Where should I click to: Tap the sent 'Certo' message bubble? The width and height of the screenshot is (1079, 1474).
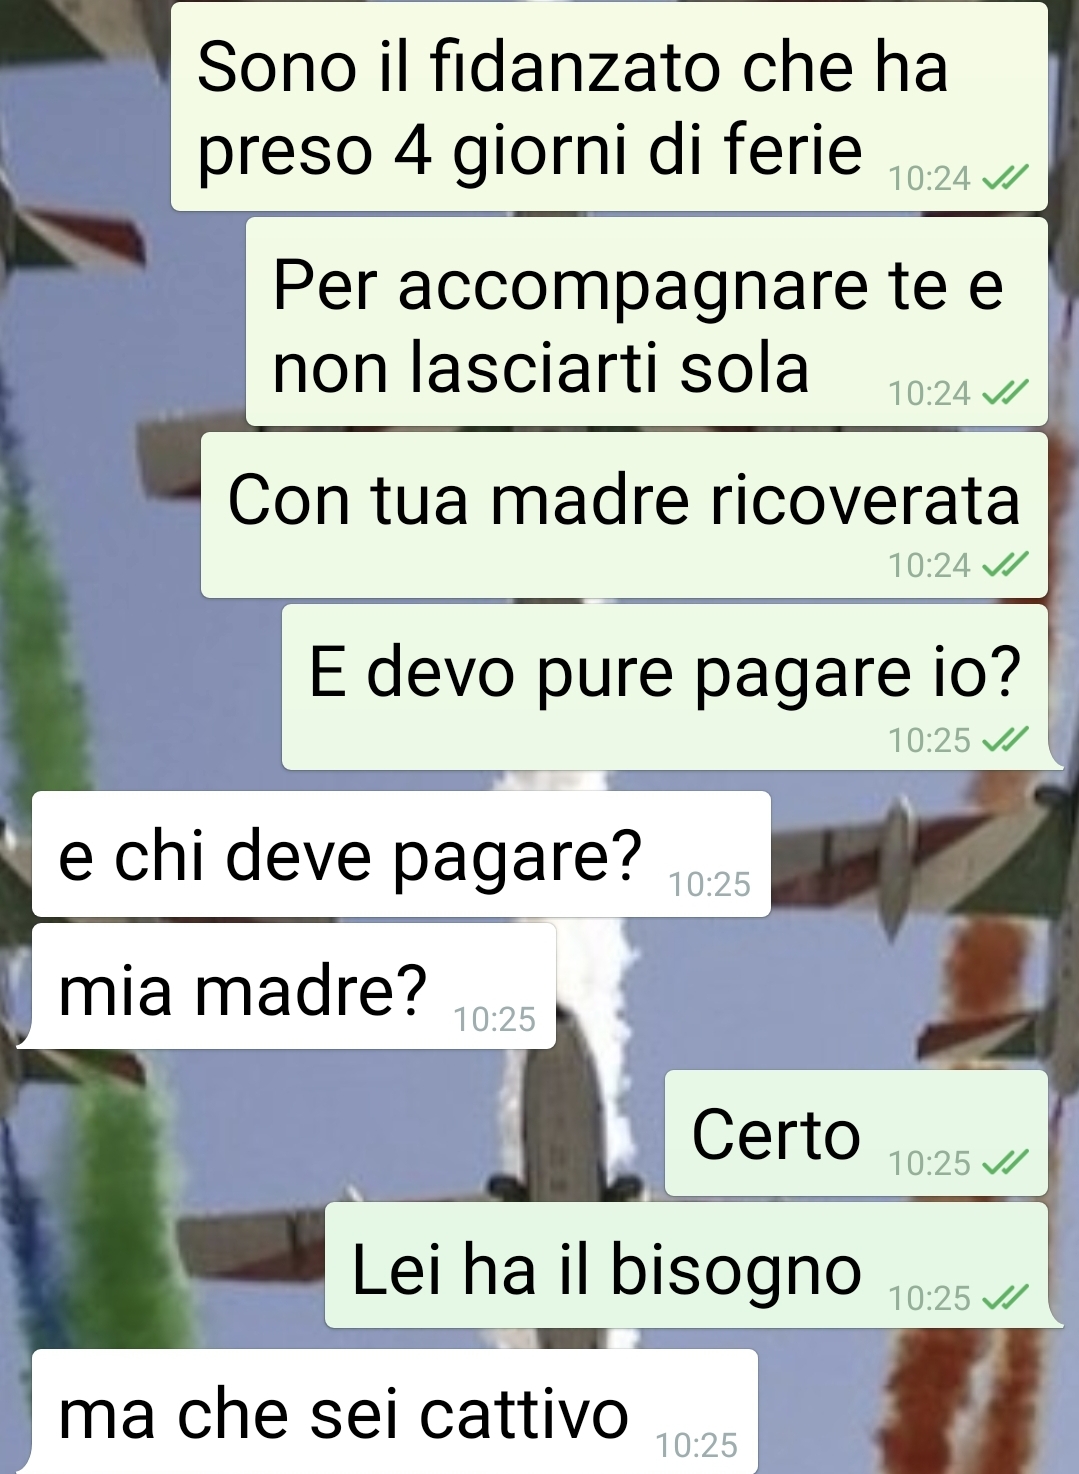[856, 1133]
